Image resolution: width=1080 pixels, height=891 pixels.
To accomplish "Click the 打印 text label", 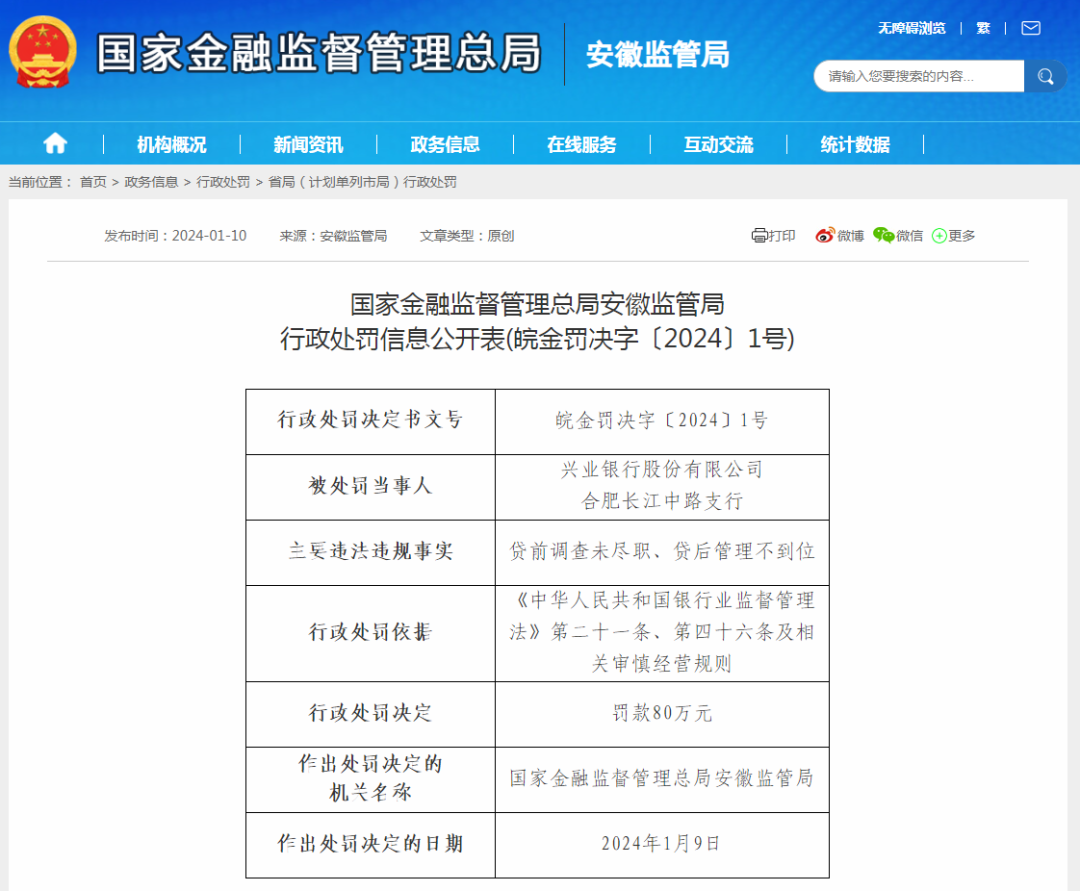I will click(782, 235).
